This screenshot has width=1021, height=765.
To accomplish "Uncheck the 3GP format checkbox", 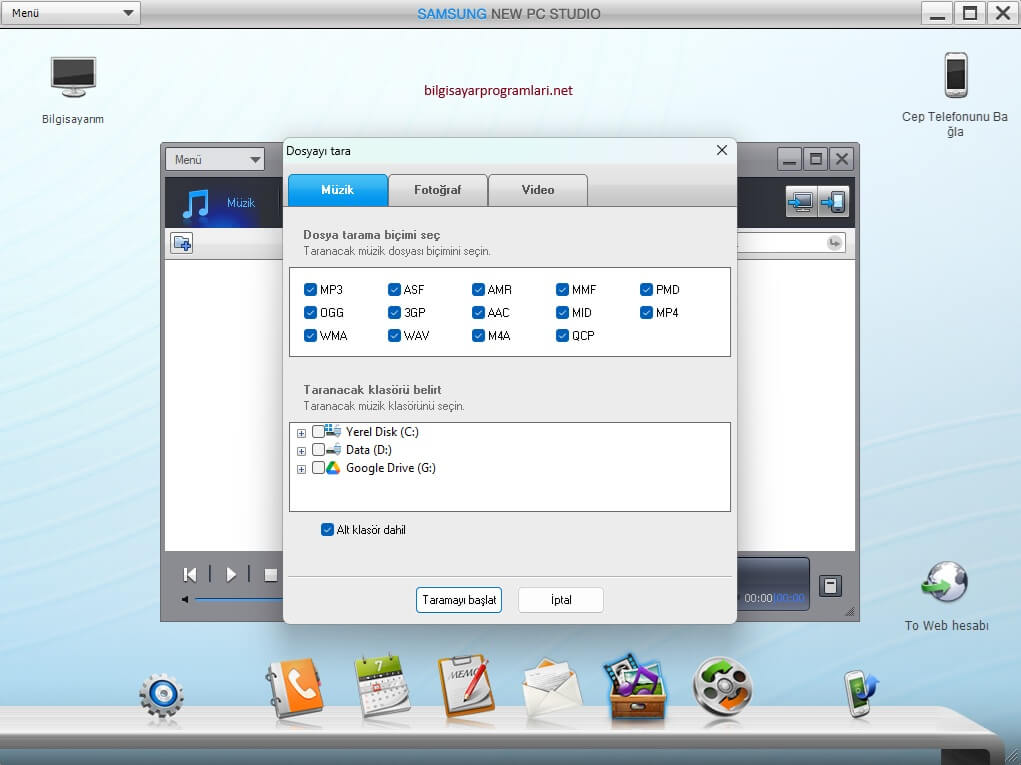I will [x=394, y=313].
